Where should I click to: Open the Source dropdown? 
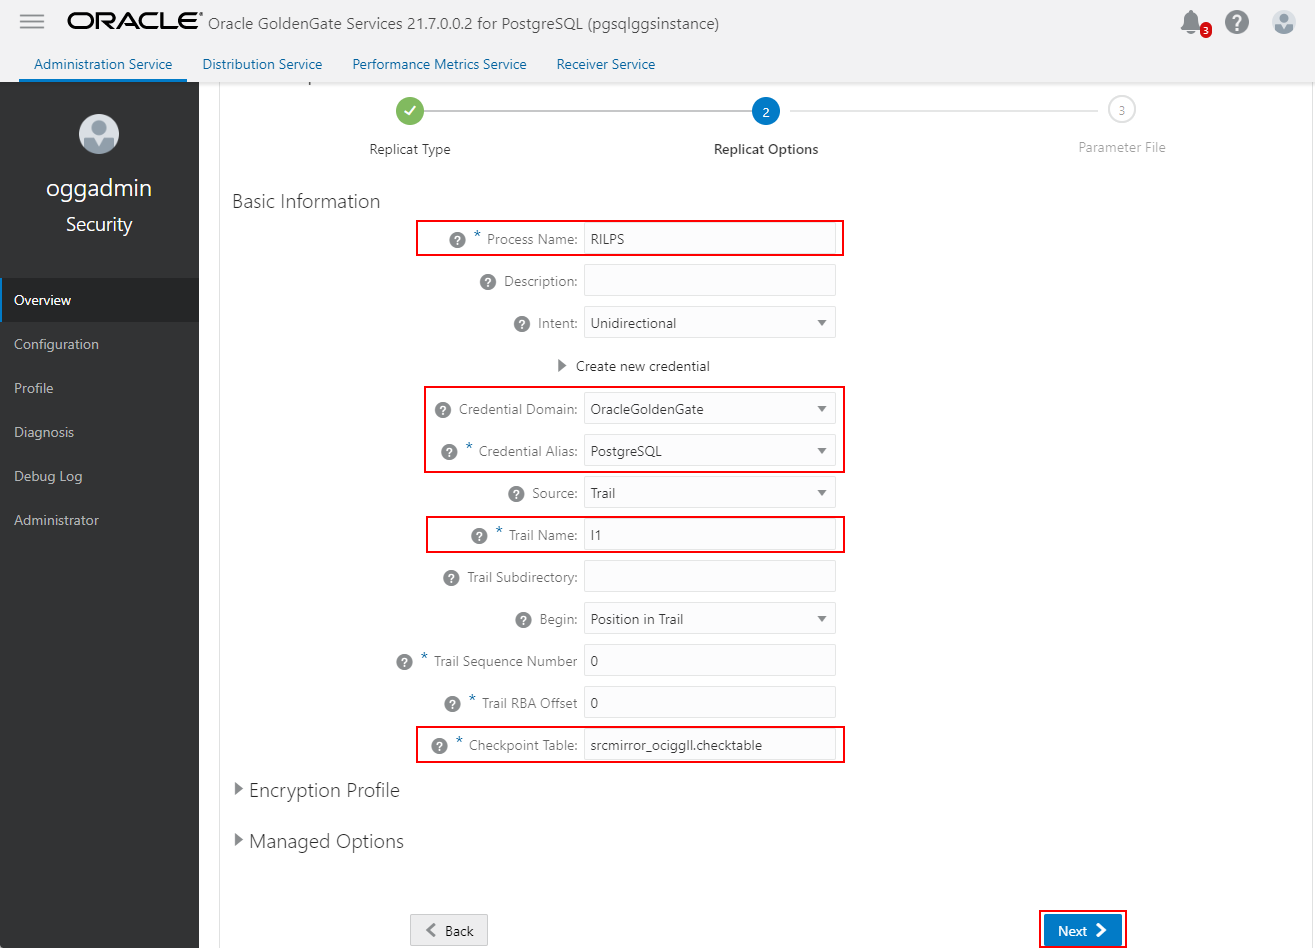point(710,493)
